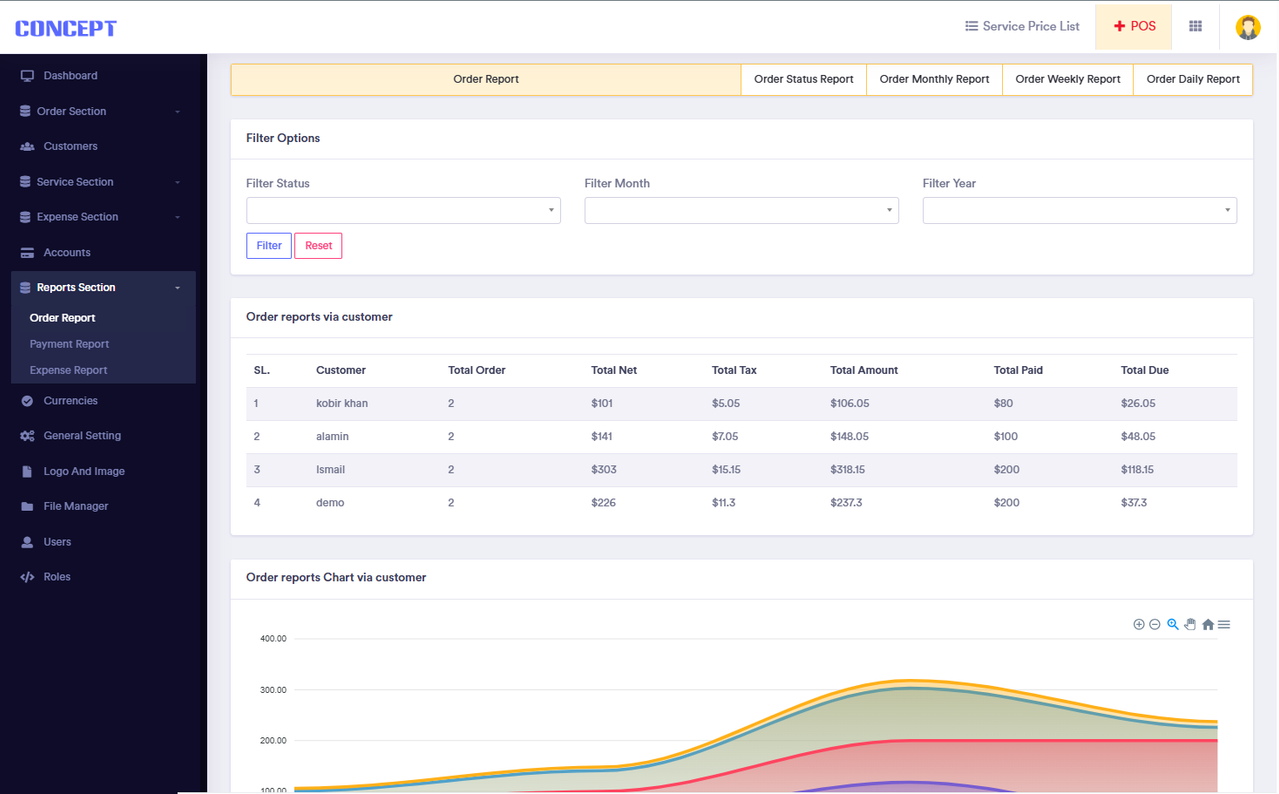Click the CONCEPT logo
1279x794 pixels.
(66, 28)
